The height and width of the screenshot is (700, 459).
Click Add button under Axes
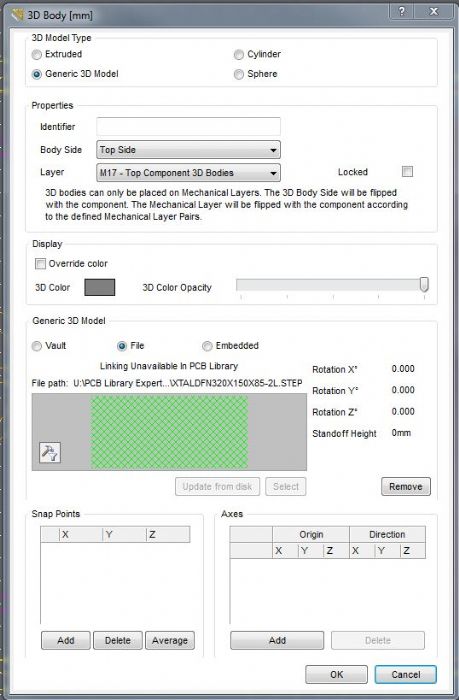(x=277, y=640)
